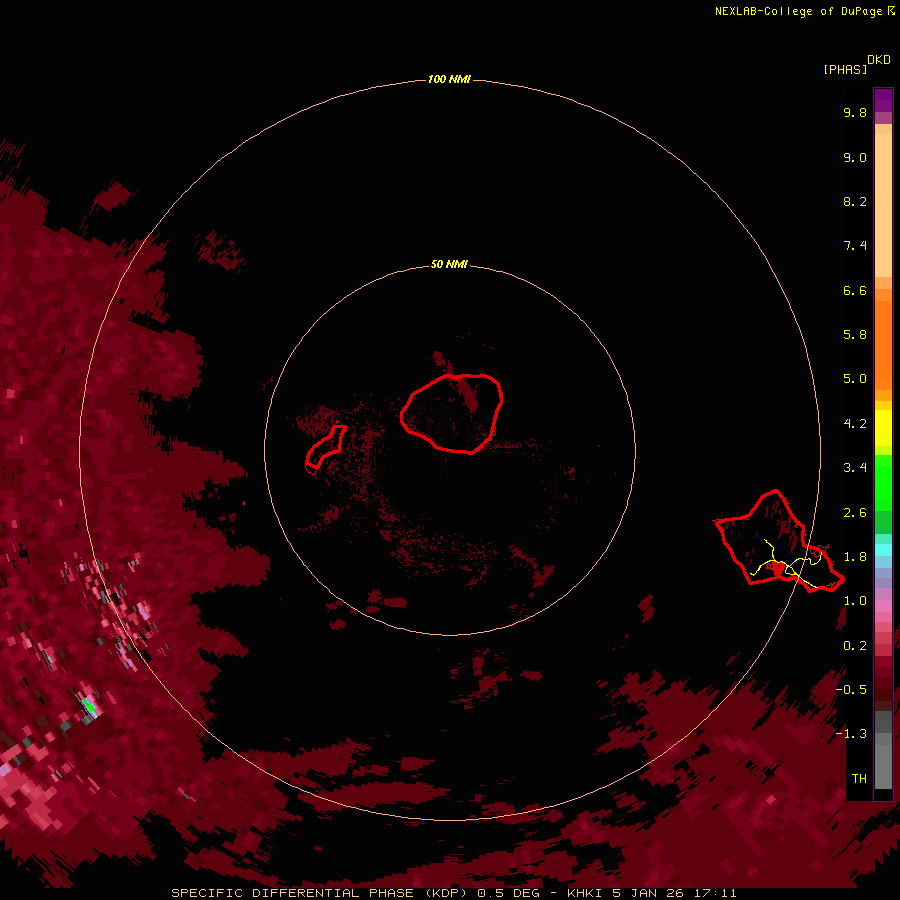Screen dimensions: 900x900
Task: Click the yellow road lines inside the eastern island
Action: 786,564
